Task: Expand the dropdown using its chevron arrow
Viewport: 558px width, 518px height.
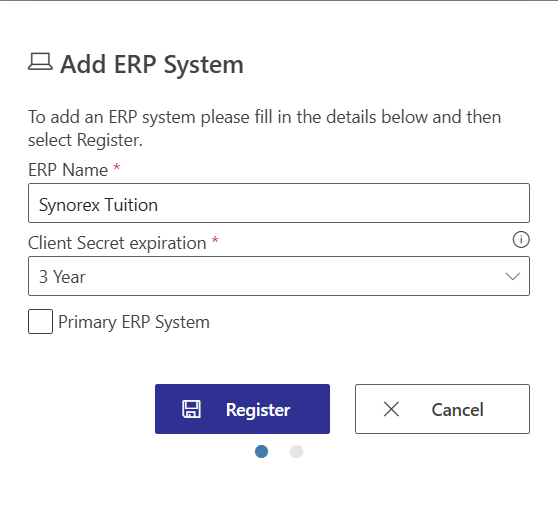Action: 512,276
